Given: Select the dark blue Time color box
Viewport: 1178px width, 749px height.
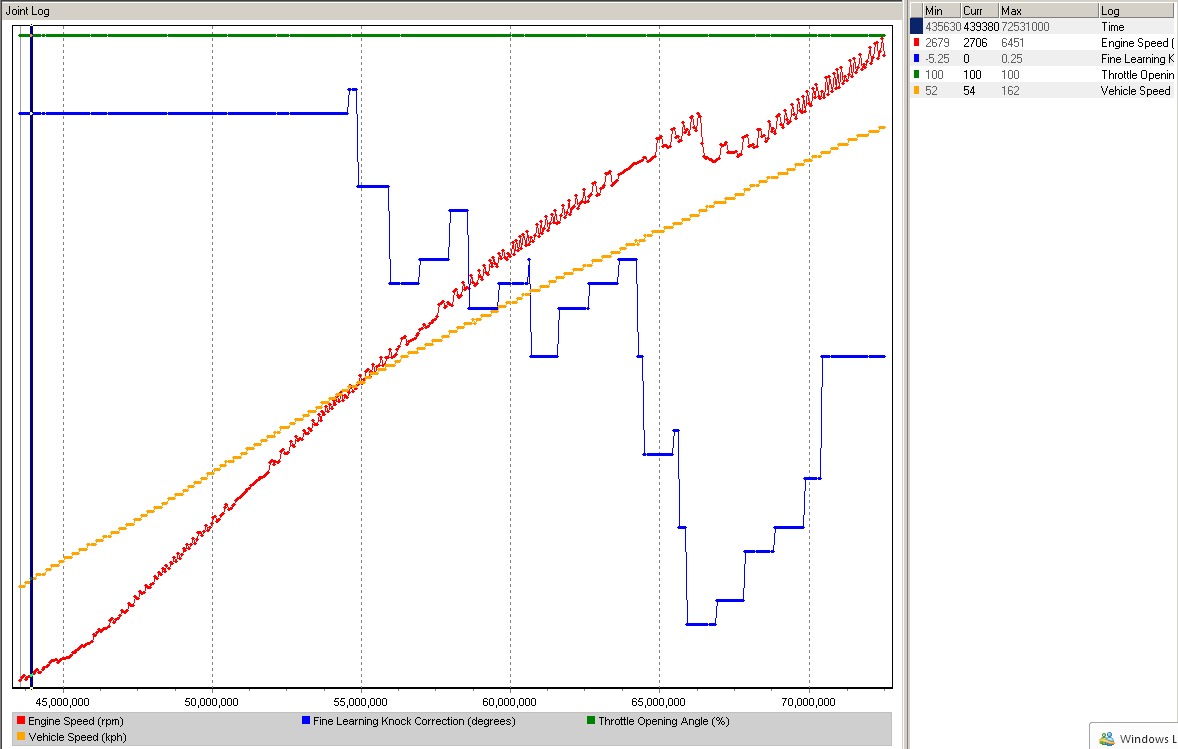Looking at the screenshot, I should pyautogui.click(x=916, y=27).
